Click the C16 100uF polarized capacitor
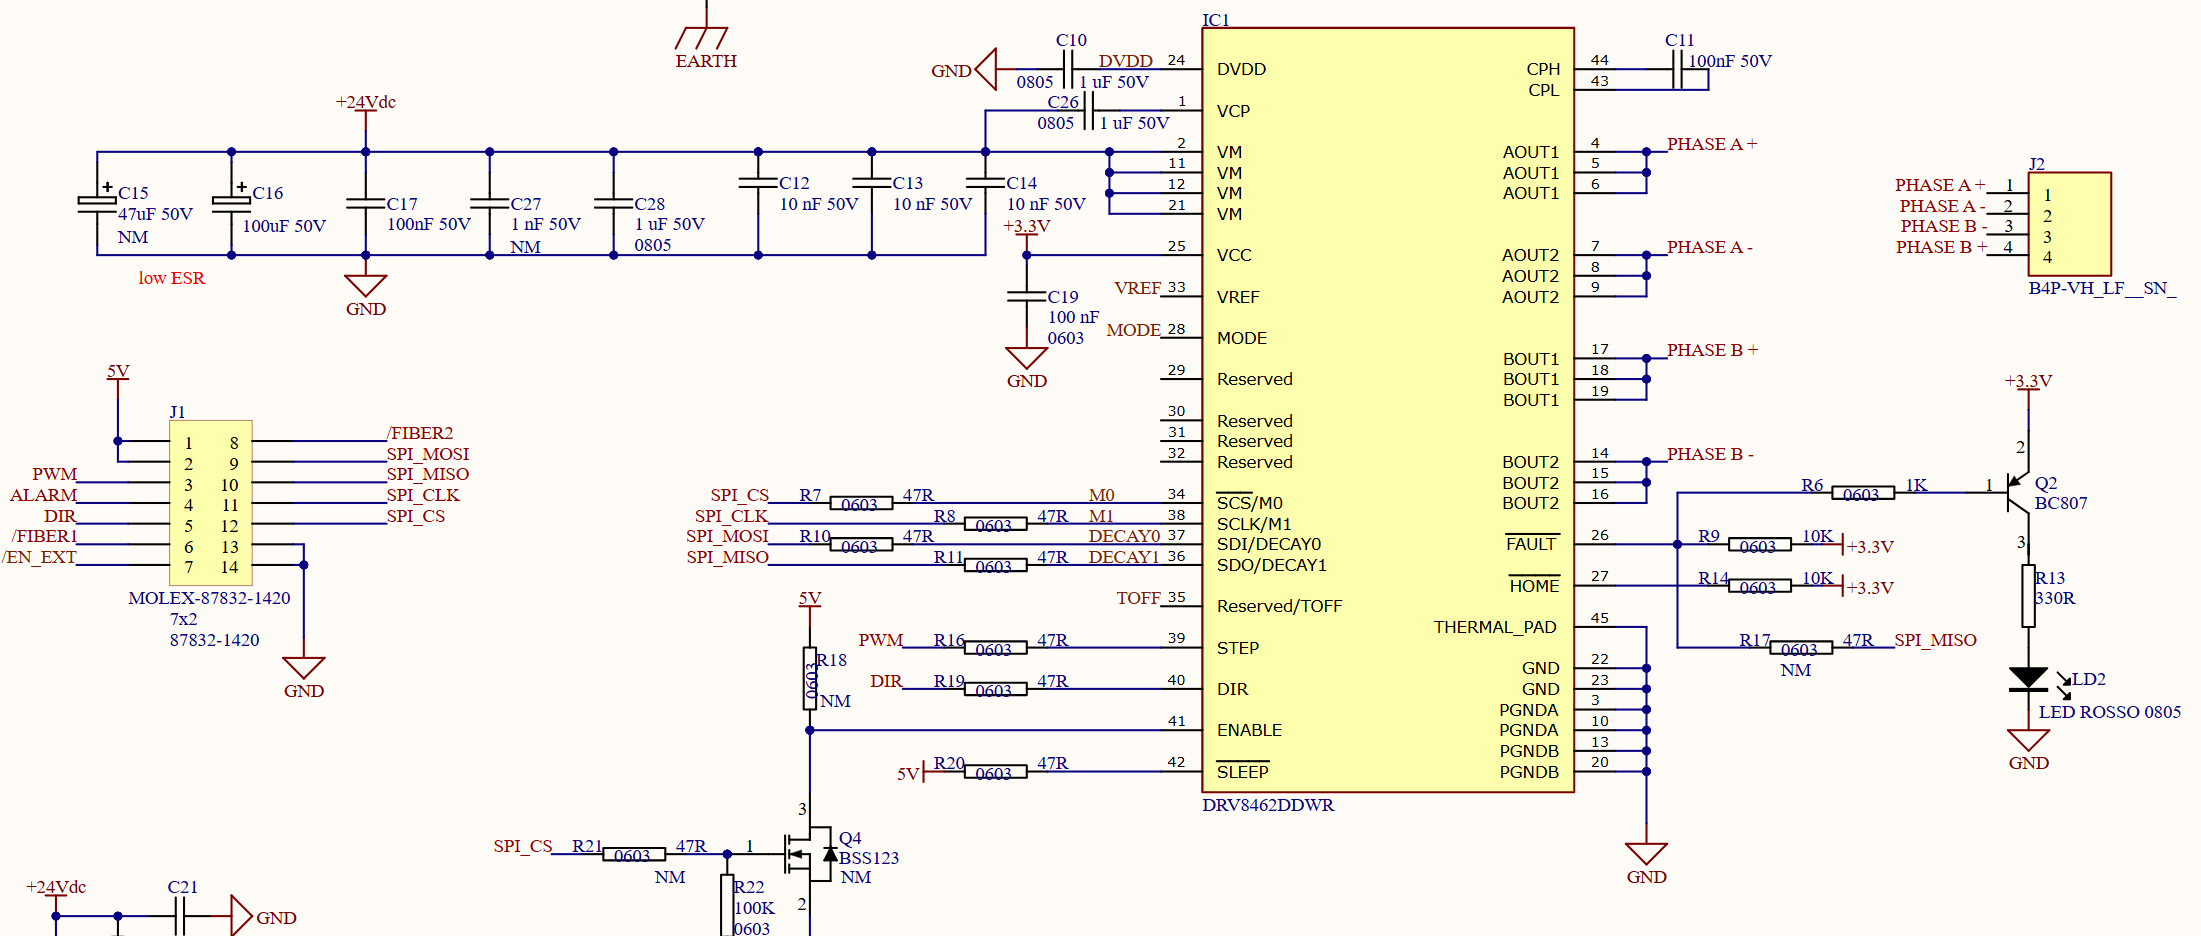The image size is (2201, 936). 231,202
